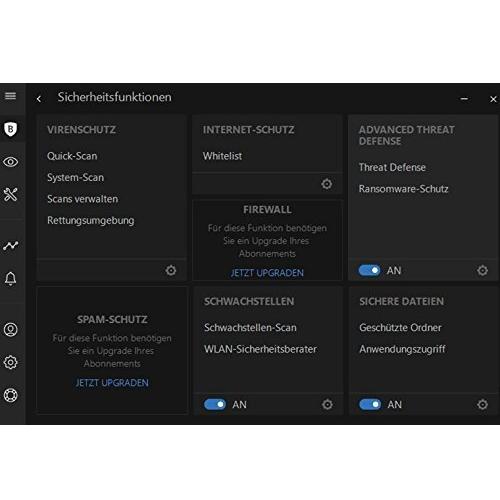Open WLAN-Sicherheitsberater
This screenshot has height=500, width=500.
point(260,349)
